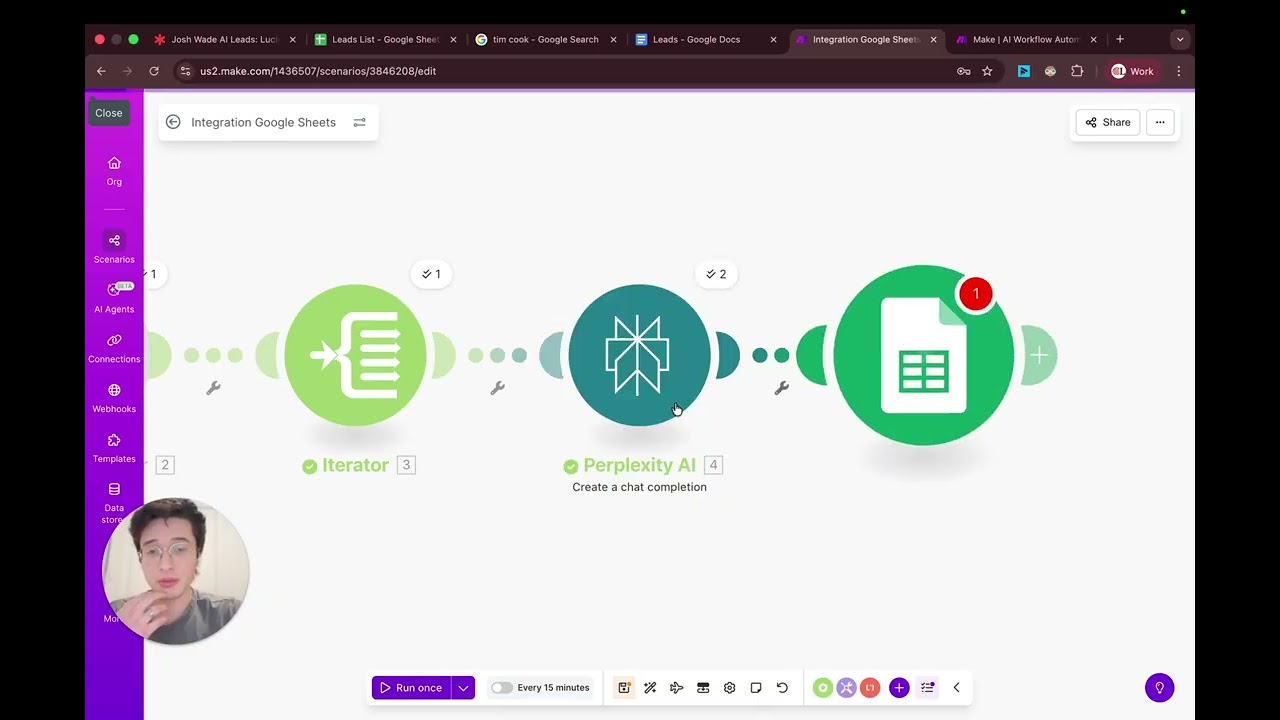The height and width of the screenshot is (720, 1280).
Task: Open Chrome three-dot menu
Action: 1179,71
